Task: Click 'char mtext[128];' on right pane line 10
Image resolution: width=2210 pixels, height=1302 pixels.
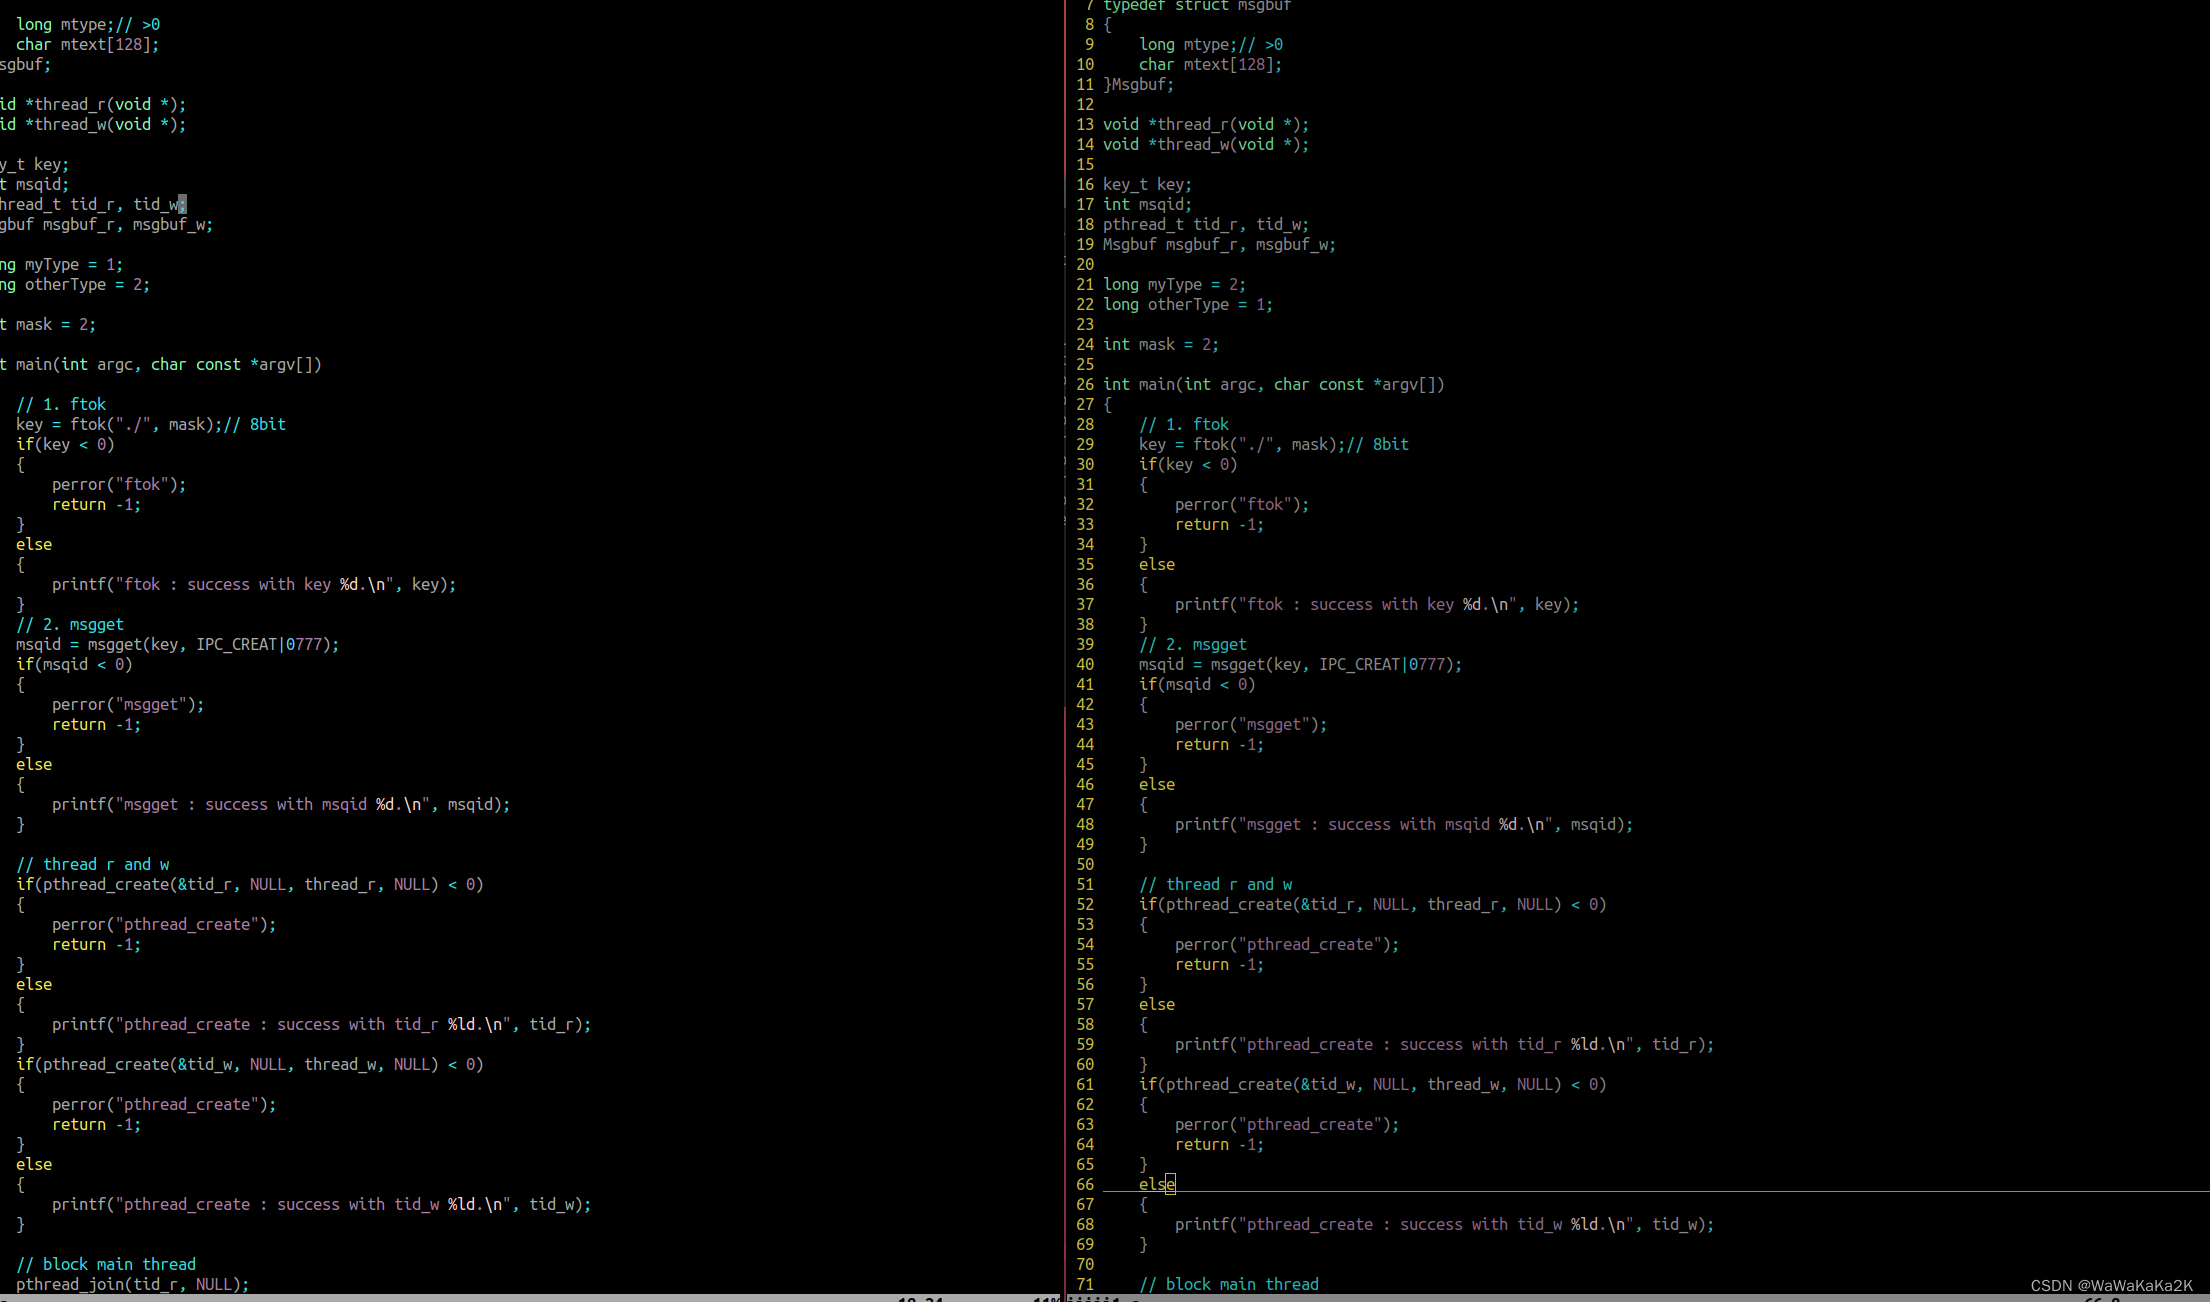Action: click(1210, 65)
